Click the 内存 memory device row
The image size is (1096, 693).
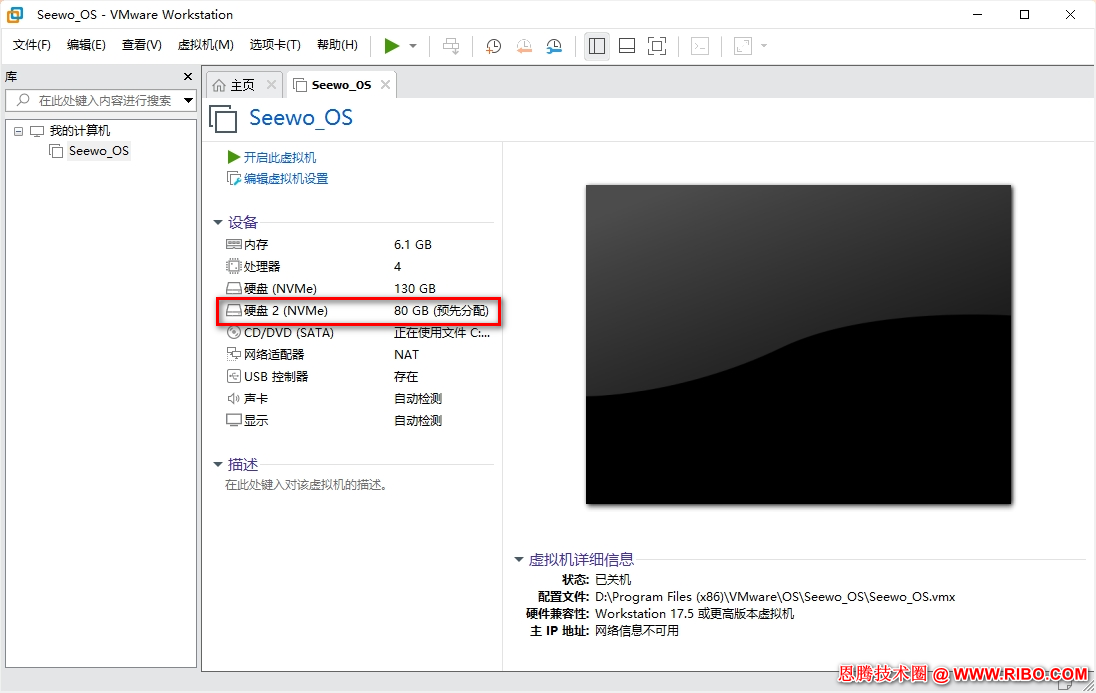(359, 245)
